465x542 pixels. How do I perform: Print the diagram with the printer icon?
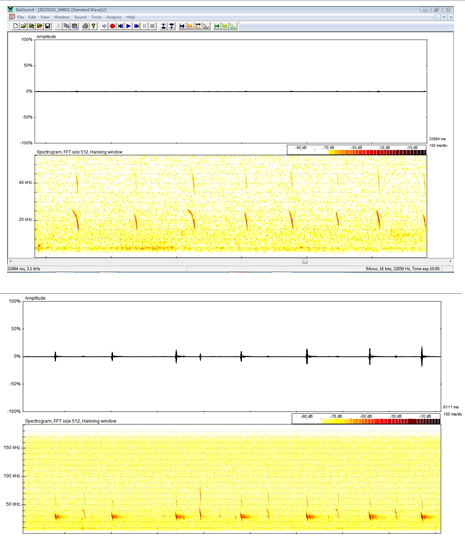85,26
